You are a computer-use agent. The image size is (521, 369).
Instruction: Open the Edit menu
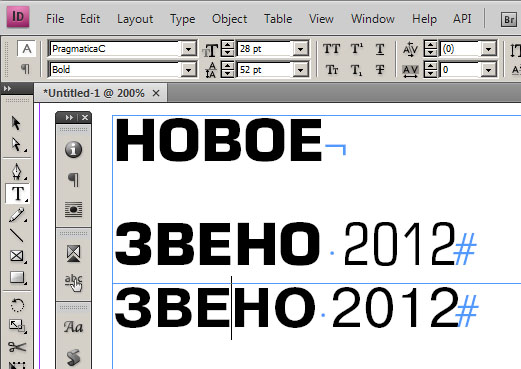(x=90, y=19)
